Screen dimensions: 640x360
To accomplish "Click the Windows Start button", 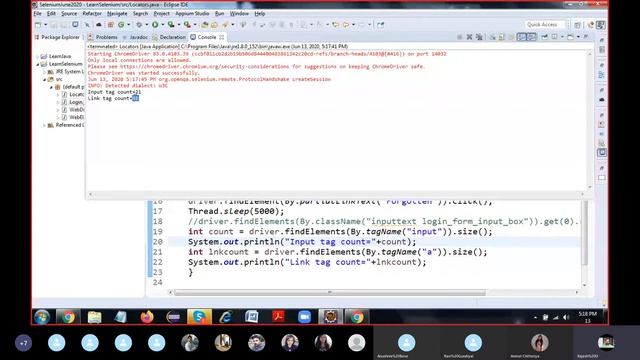I will coord(42,317).
